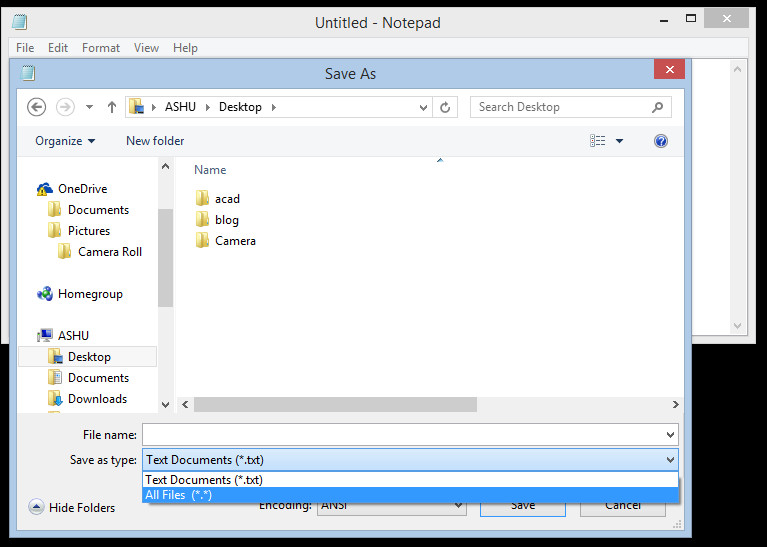This screenshot has width=767, height=547.
Task: Click the horizontal scrollbar left arrow
Action: coord(185,405)
